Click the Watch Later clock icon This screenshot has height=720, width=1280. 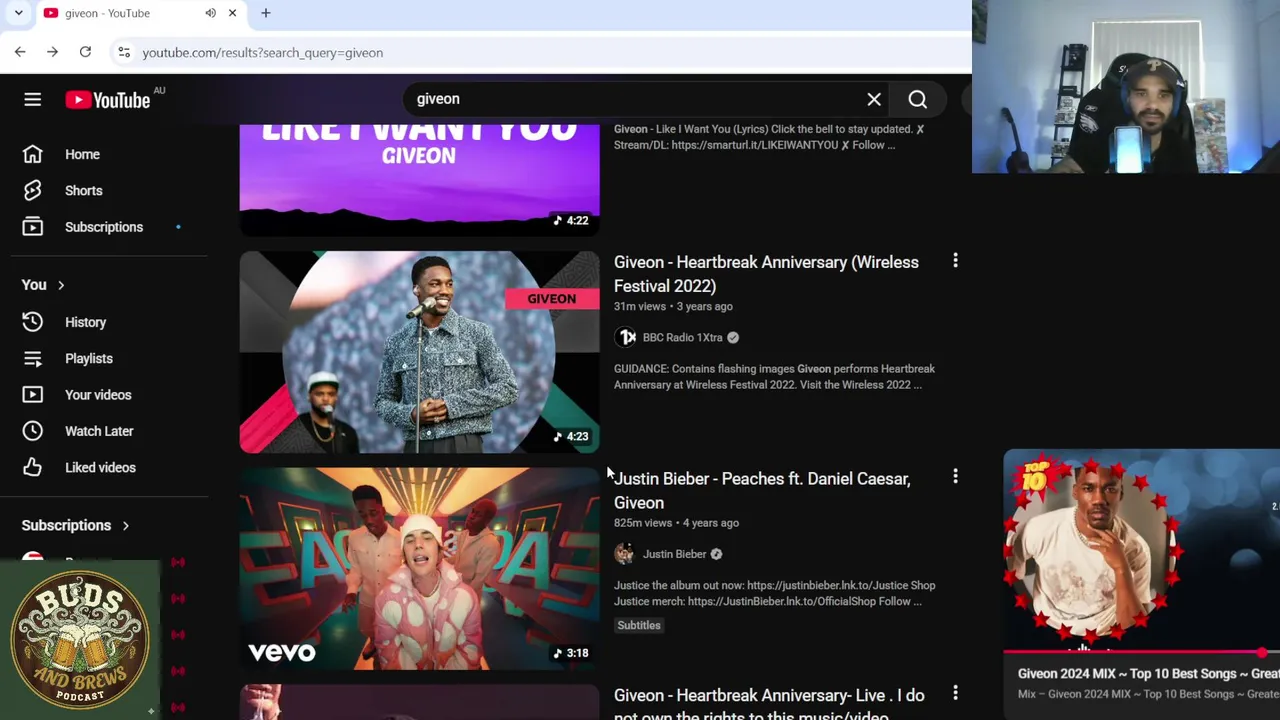pos(32,431)
